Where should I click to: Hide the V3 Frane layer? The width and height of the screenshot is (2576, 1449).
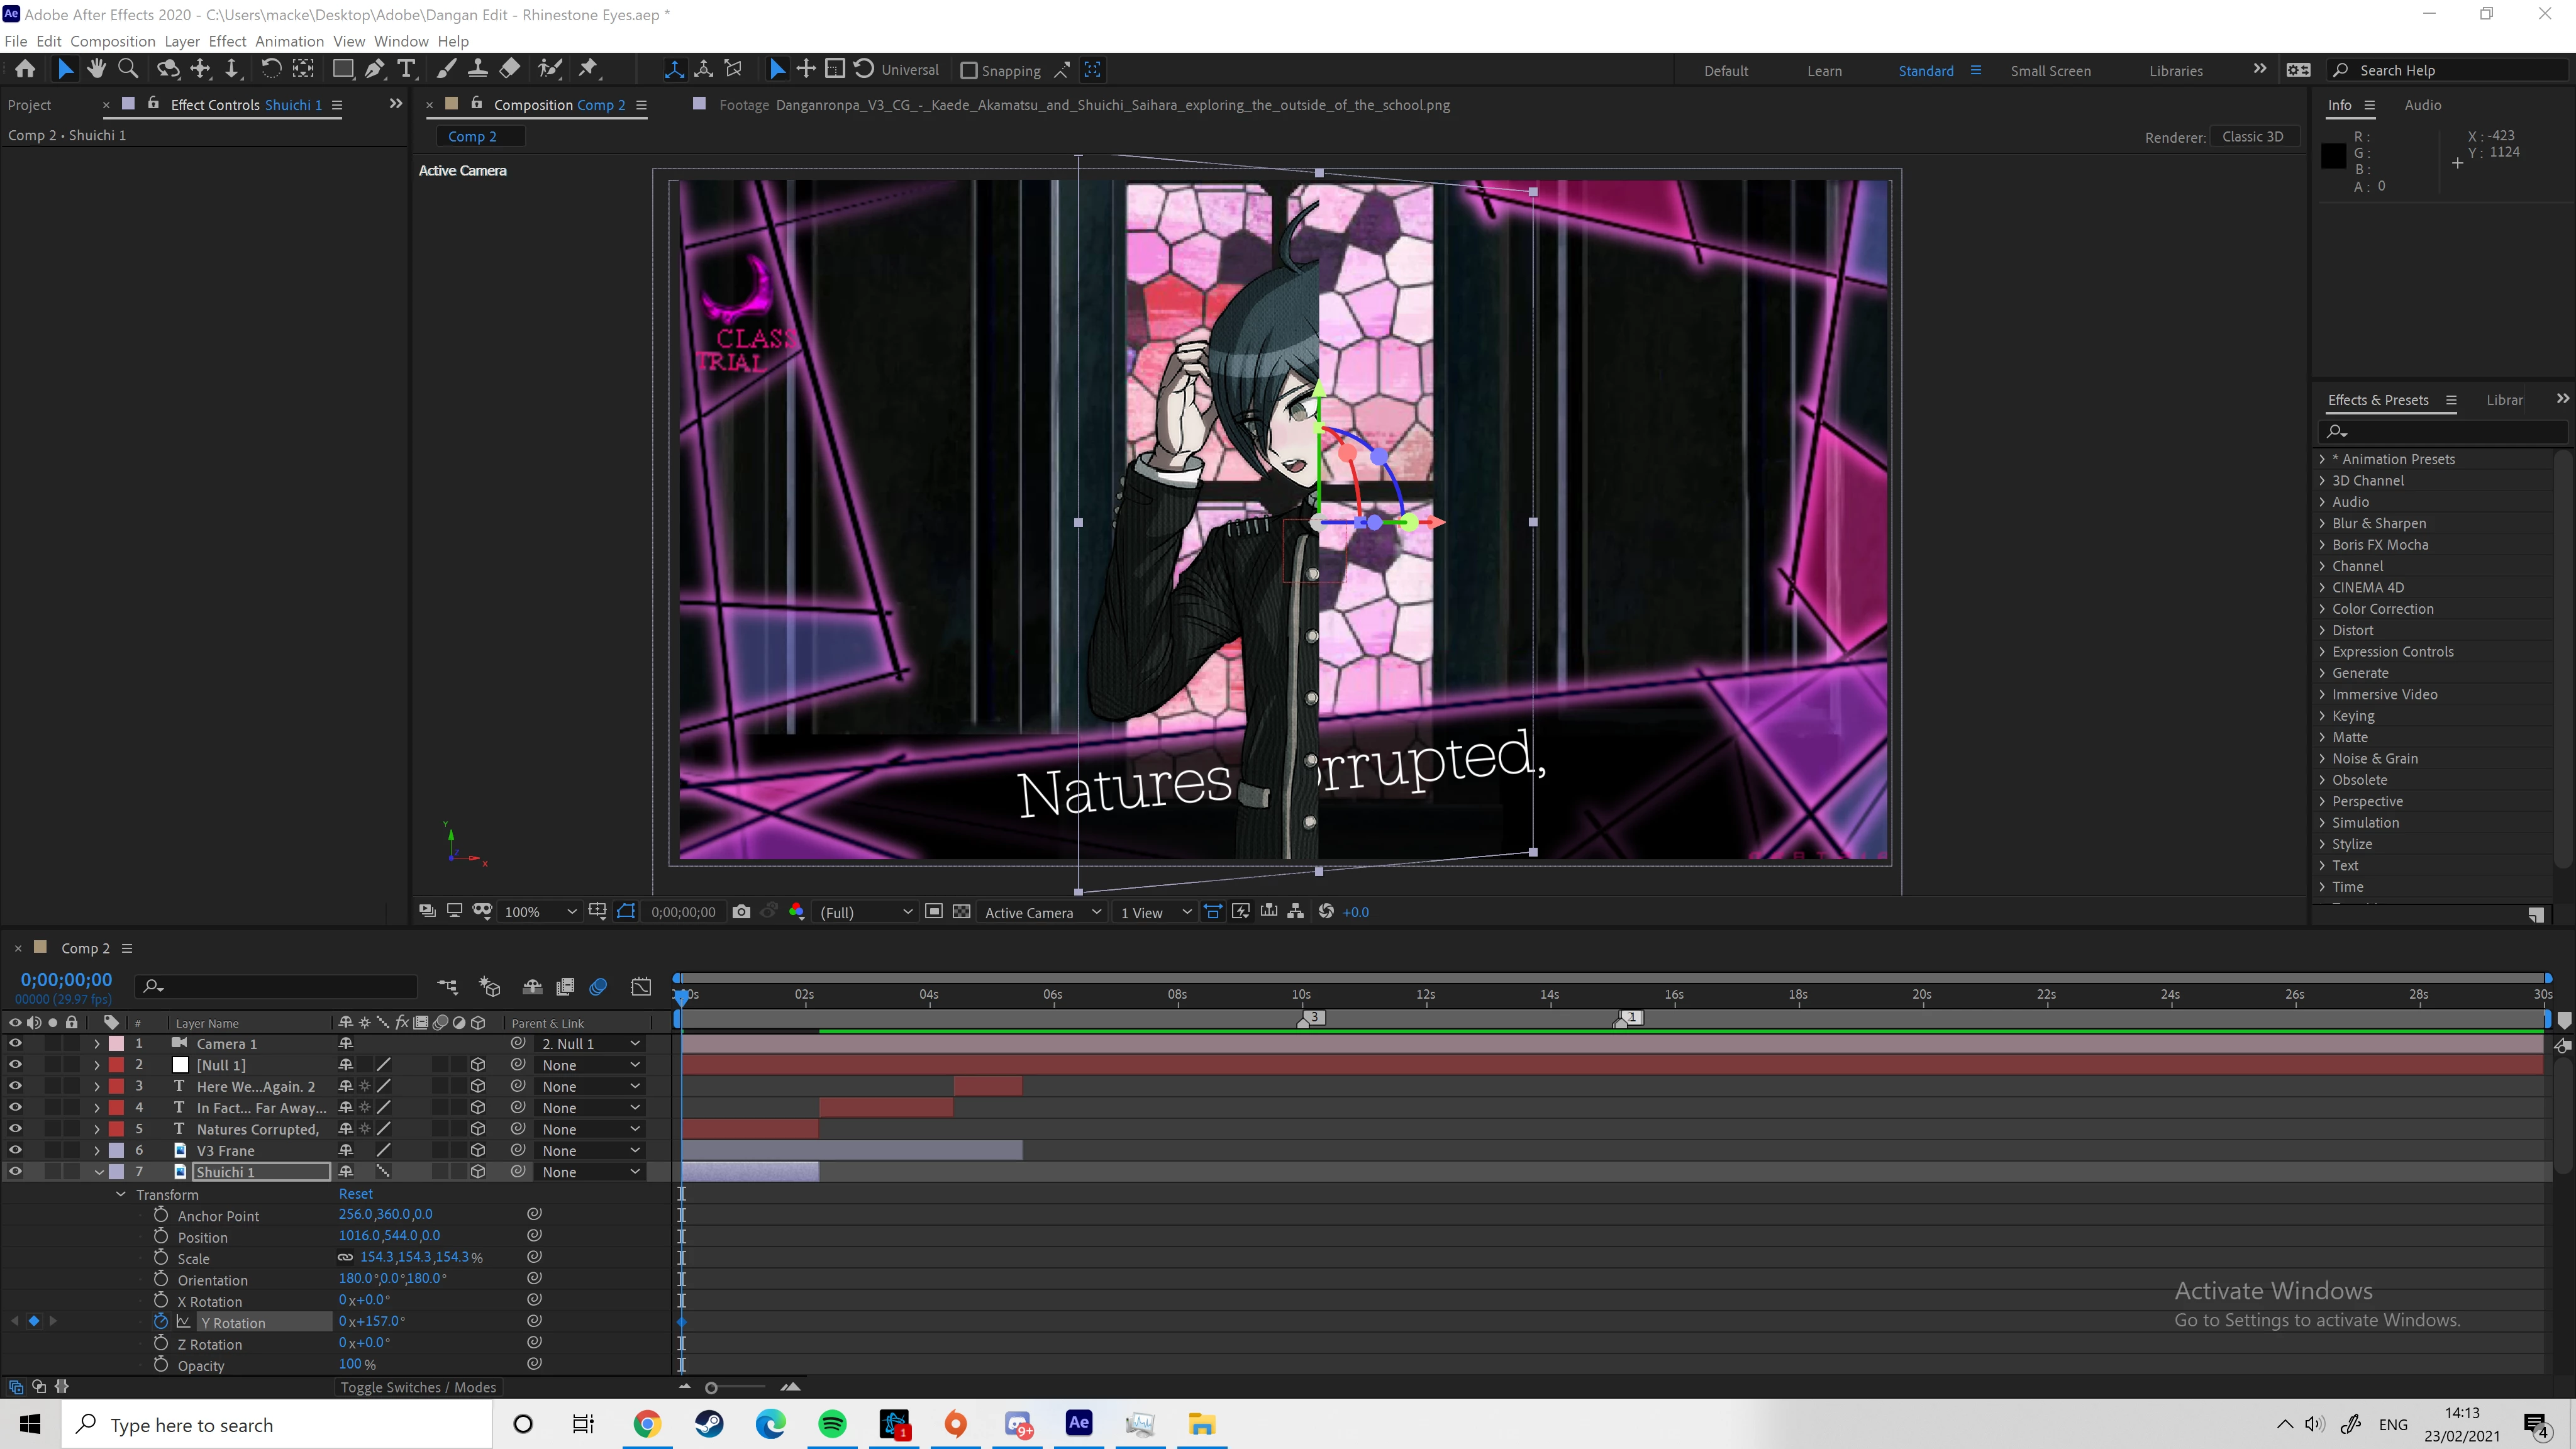(x=15, y=1150)
